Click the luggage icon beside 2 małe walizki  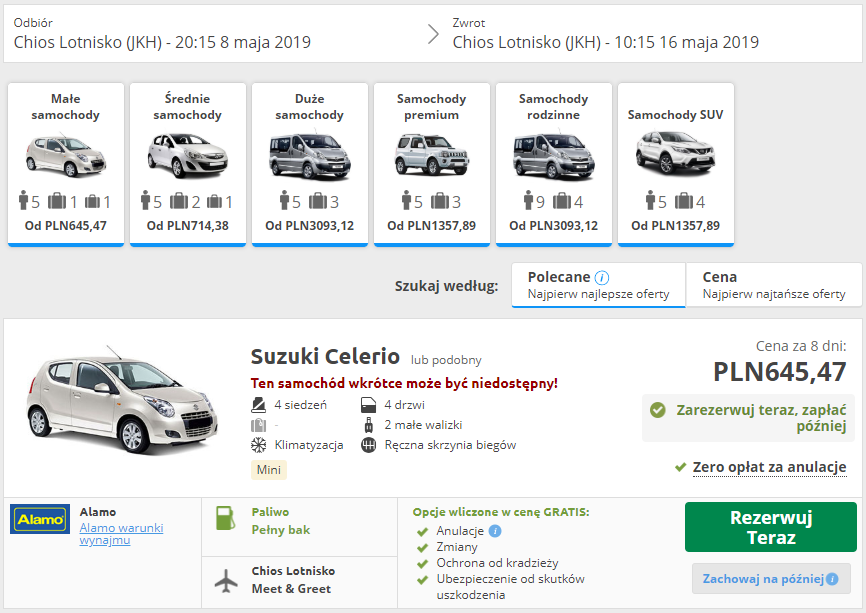(368, 425)
